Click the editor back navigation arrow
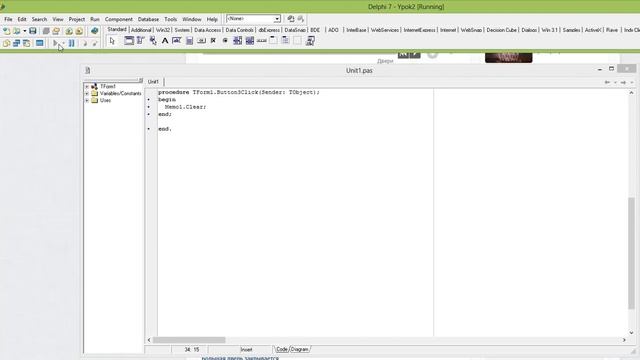 point(607,82)
